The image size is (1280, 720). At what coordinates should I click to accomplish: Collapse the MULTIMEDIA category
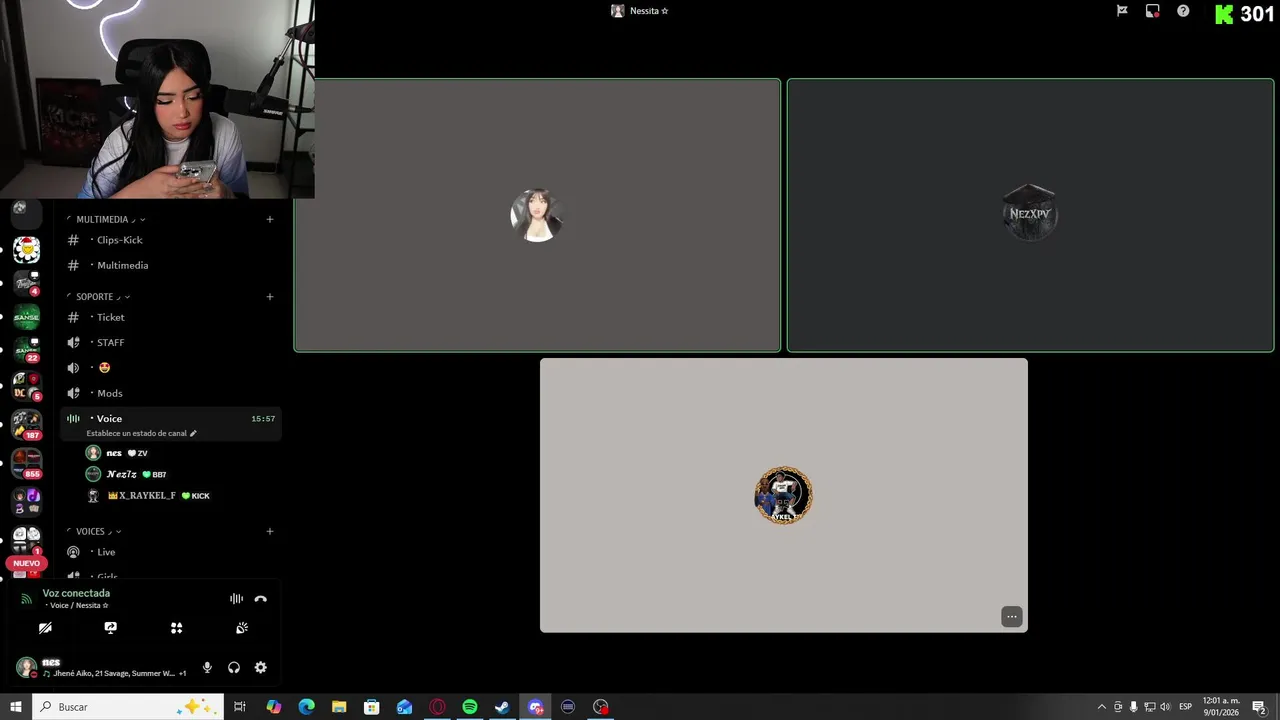106,219
